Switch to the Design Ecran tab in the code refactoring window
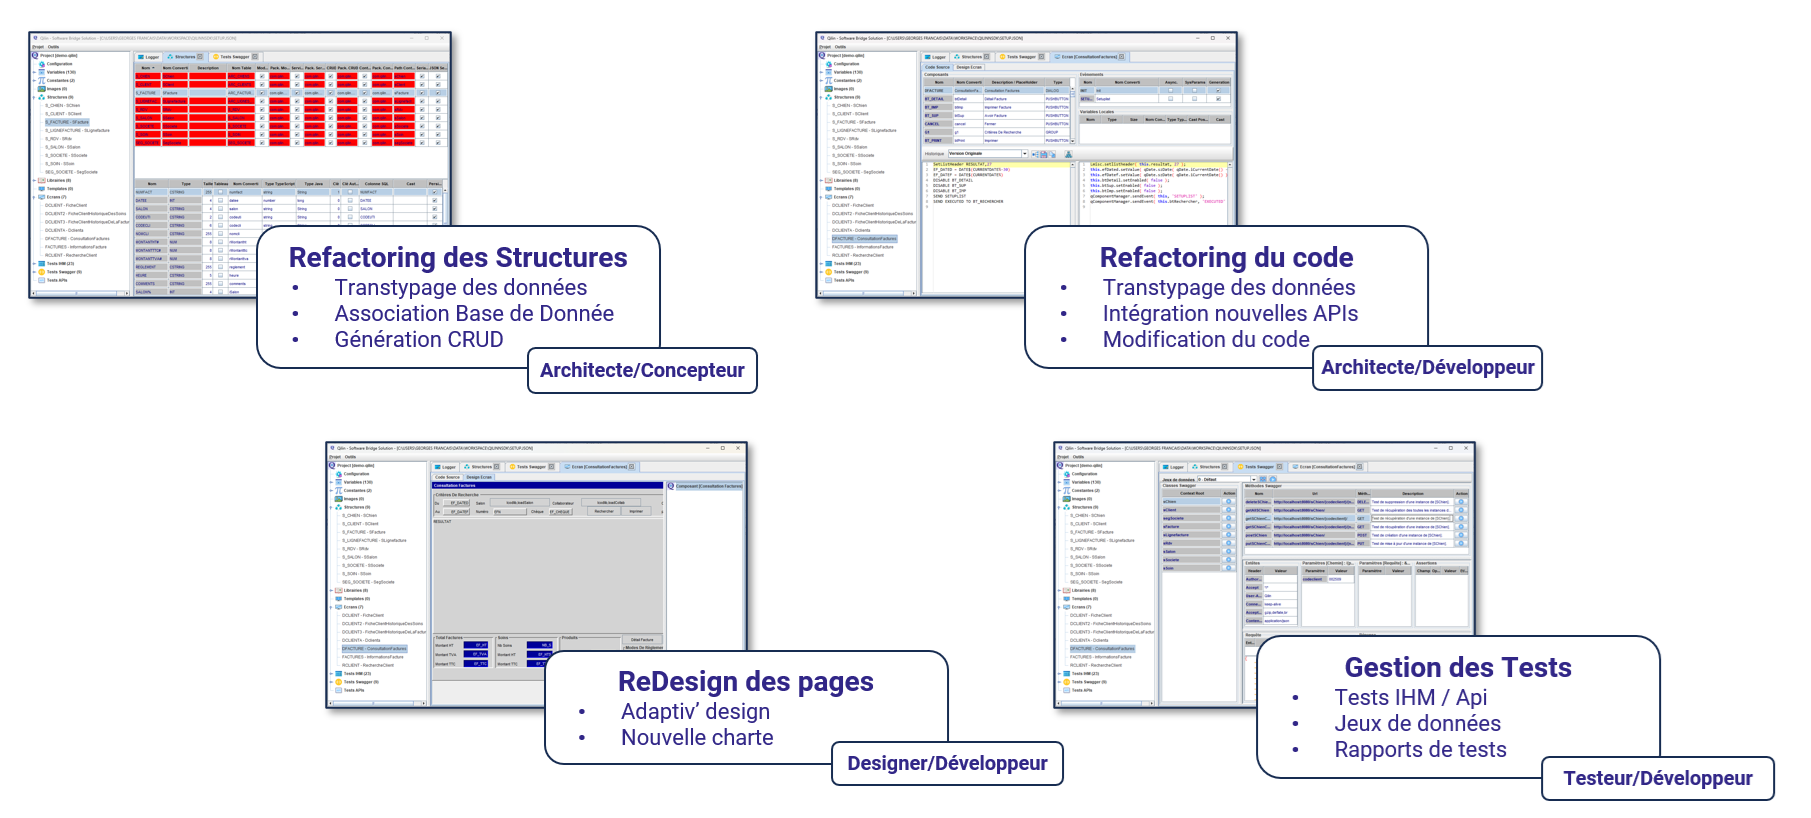This screenshot has height=818, width=1811. click(969, 67)
